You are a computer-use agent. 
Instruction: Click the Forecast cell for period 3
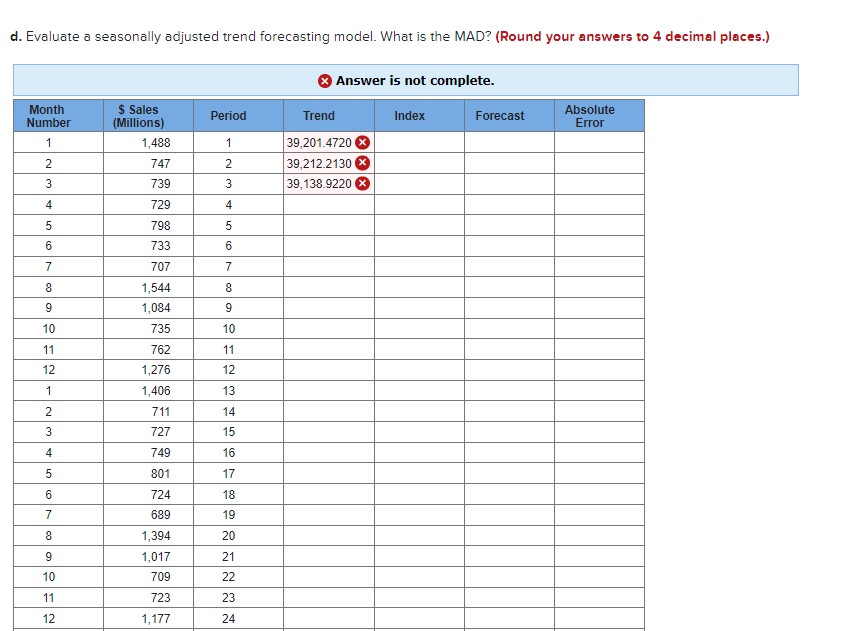tap(510, 184)
